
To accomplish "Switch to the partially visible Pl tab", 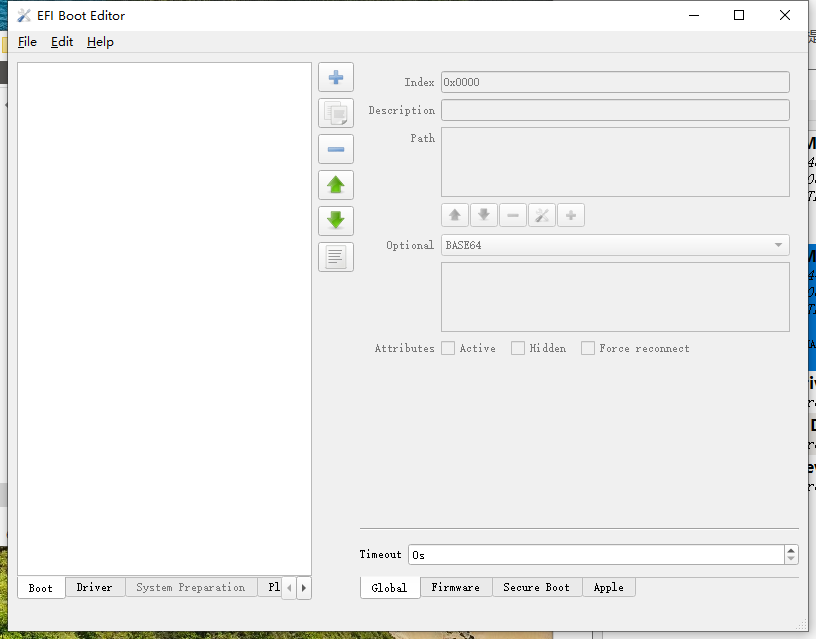I will (271, 587).
